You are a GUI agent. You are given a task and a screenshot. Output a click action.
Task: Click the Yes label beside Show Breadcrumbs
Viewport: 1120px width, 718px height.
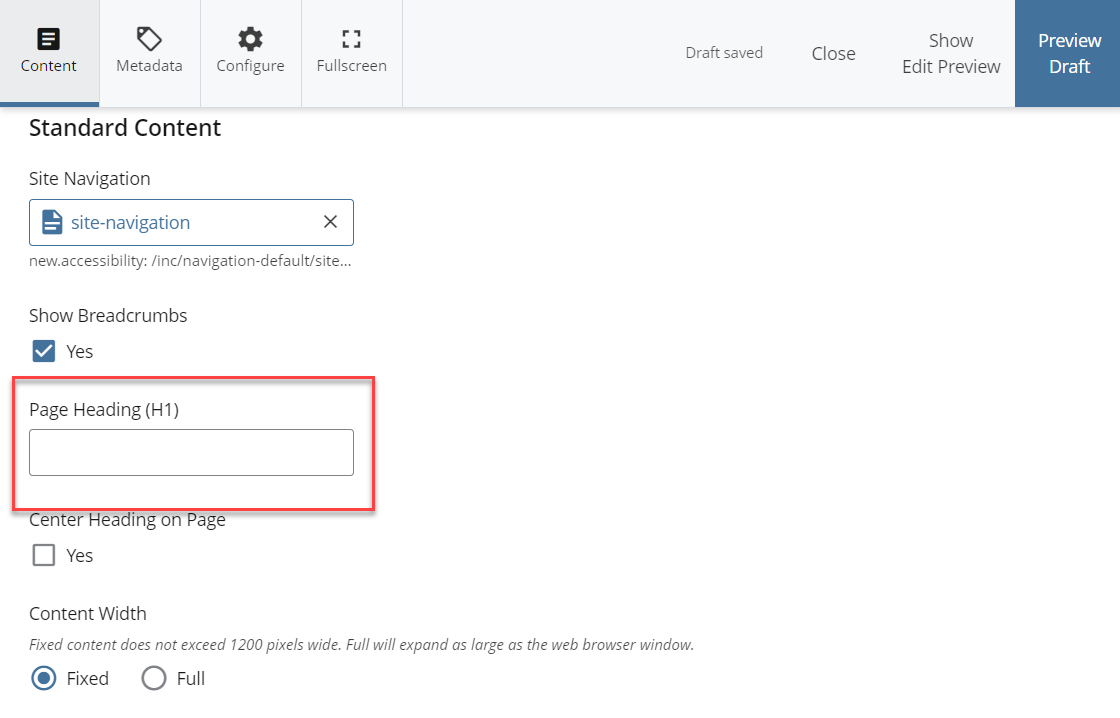pos(80,352)
